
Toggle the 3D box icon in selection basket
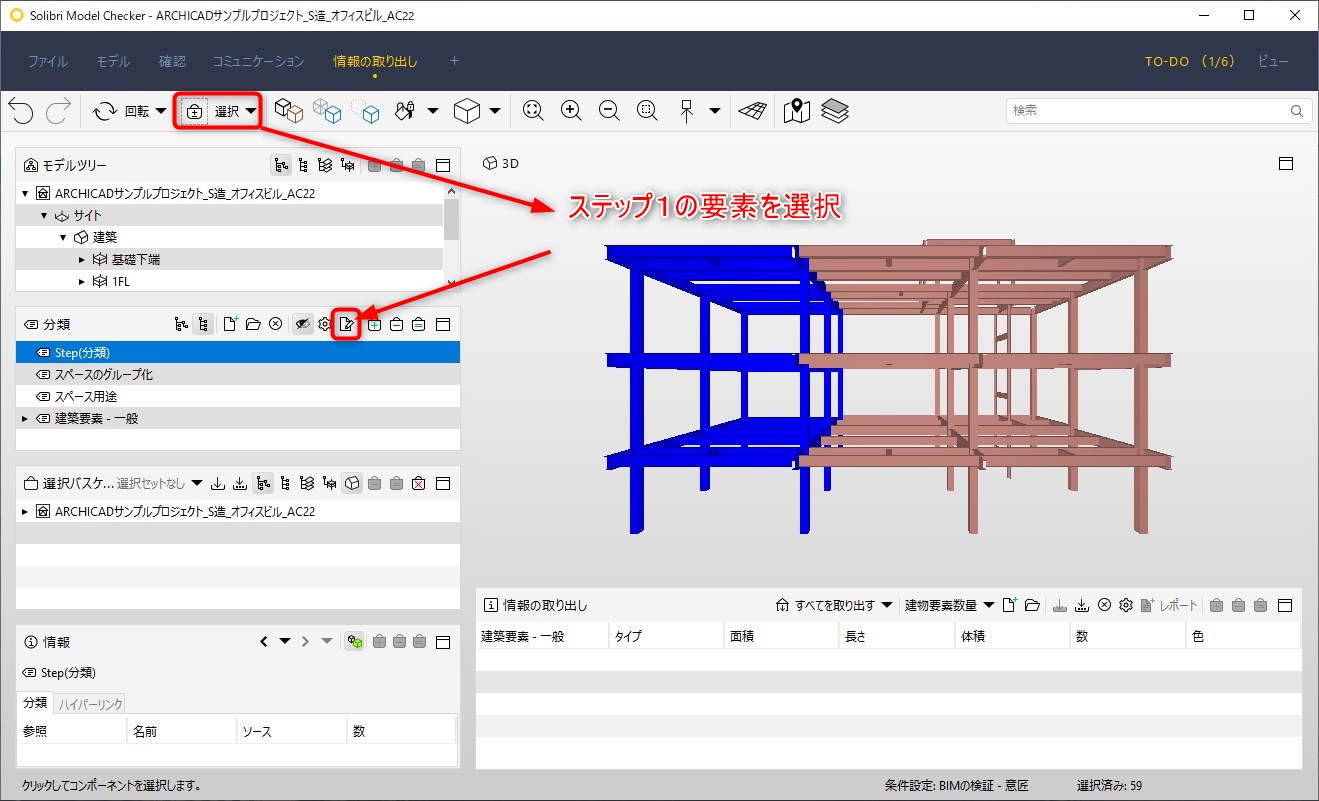[352, 483]
